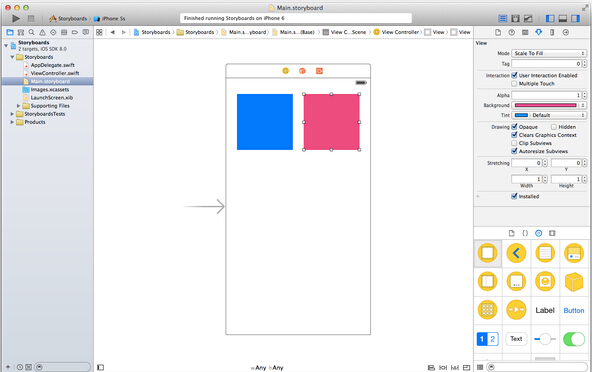The image size is (592, 372).
Task: Uncheck the Installed checkbox
Action: [514, 196]
